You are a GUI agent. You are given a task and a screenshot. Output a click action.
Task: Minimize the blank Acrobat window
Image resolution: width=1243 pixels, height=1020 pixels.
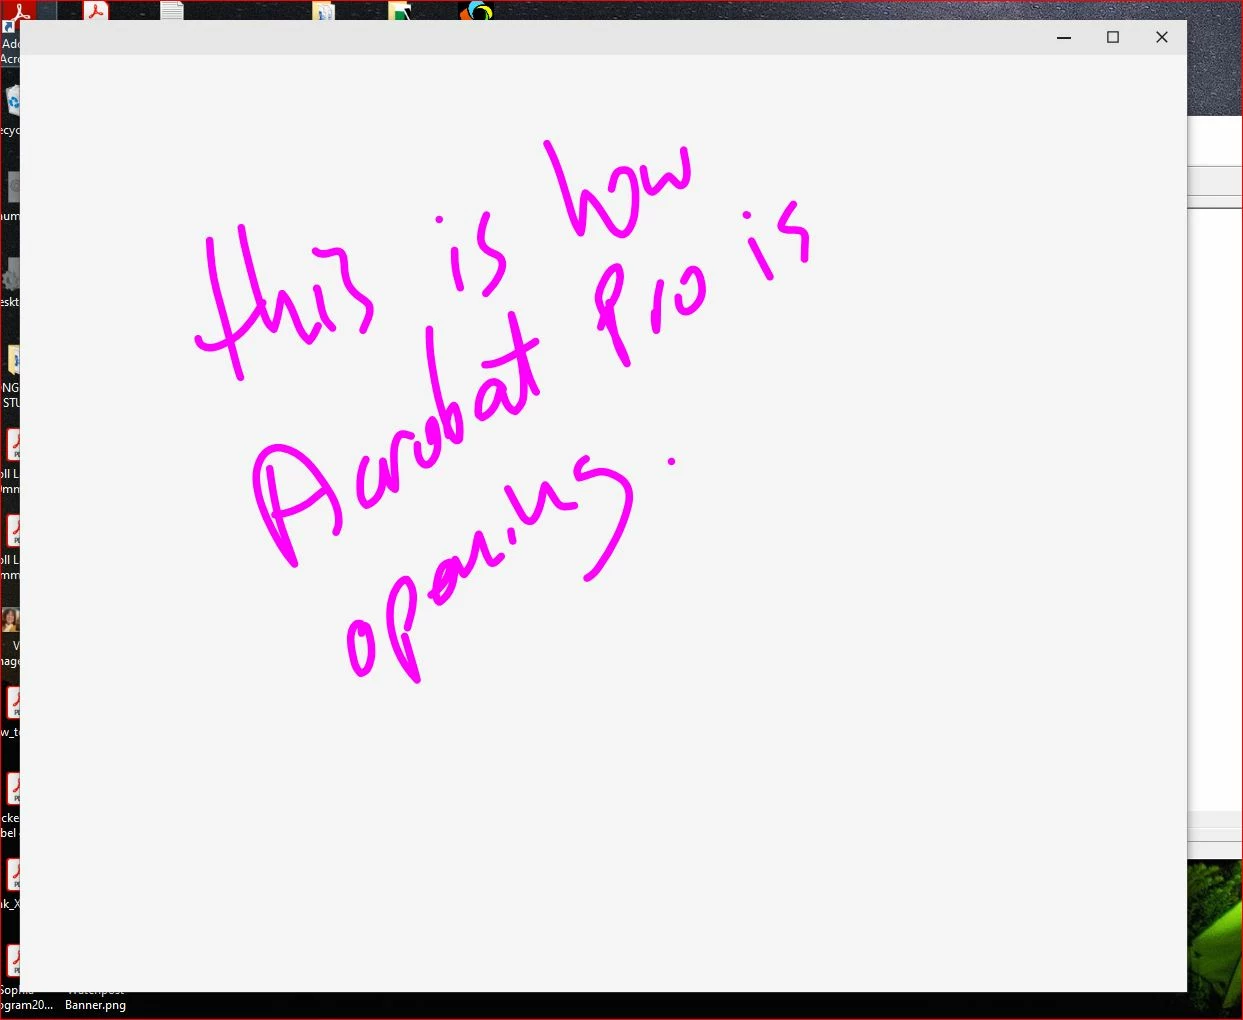[x=1064, y=37]
